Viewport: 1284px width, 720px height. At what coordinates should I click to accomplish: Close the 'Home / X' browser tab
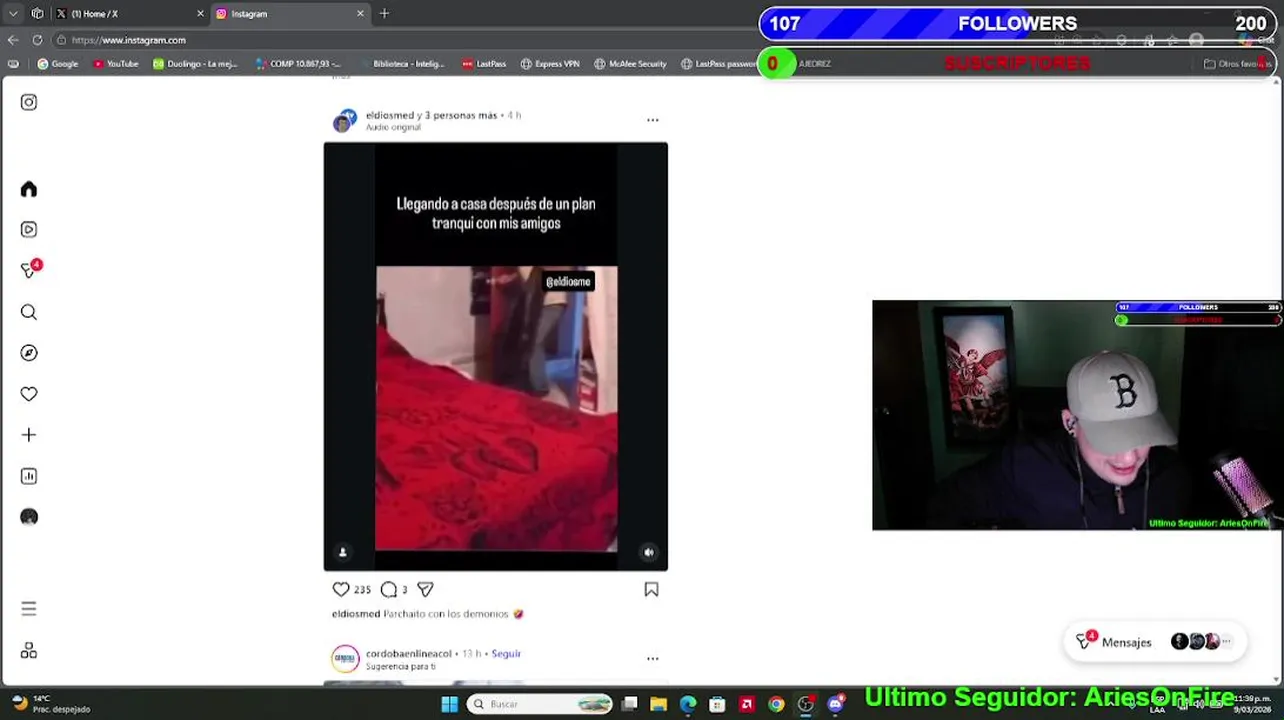click(x=200, y=14)
